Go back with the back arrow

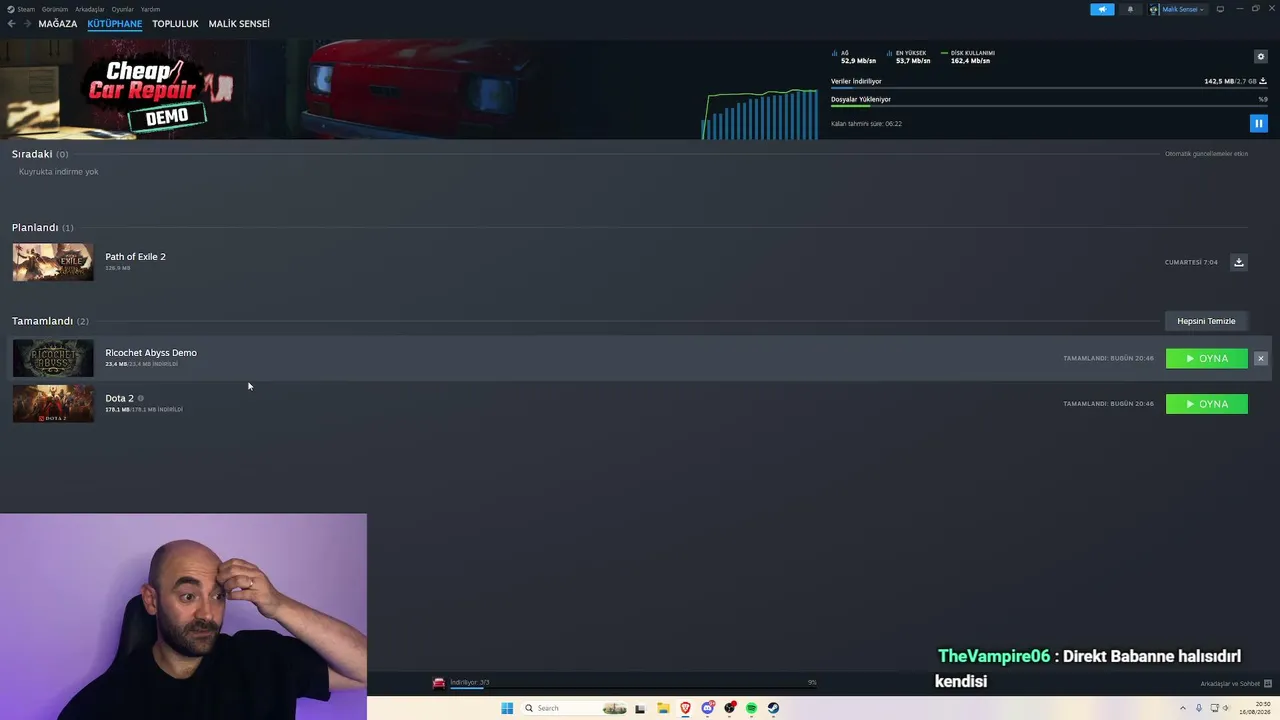click(12, 24)
